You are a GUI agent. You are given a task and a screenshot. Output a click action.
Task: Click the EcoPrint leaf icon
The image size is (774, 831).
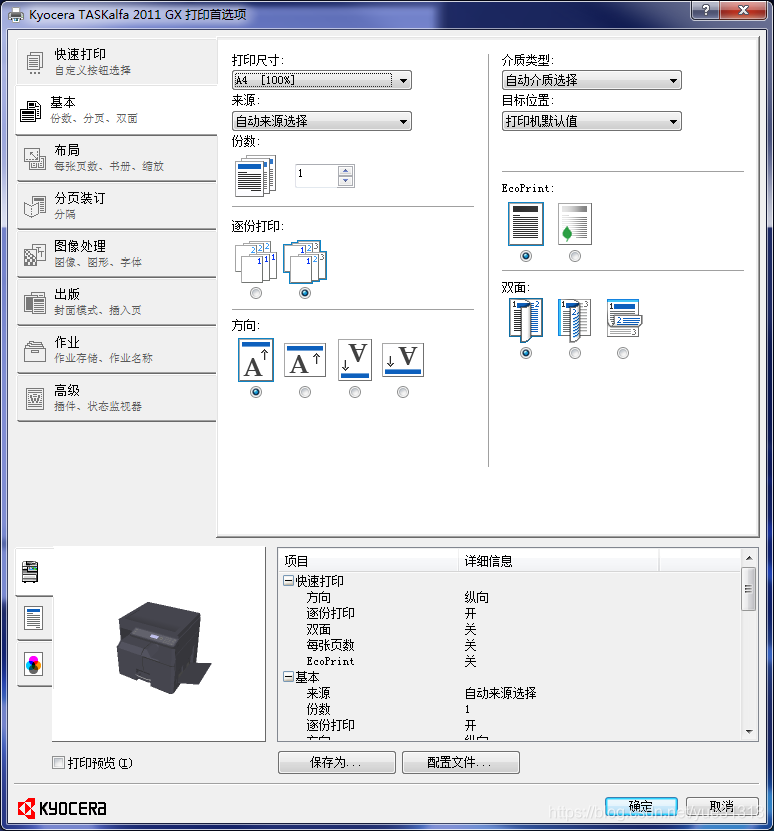(x=575, y=224)
